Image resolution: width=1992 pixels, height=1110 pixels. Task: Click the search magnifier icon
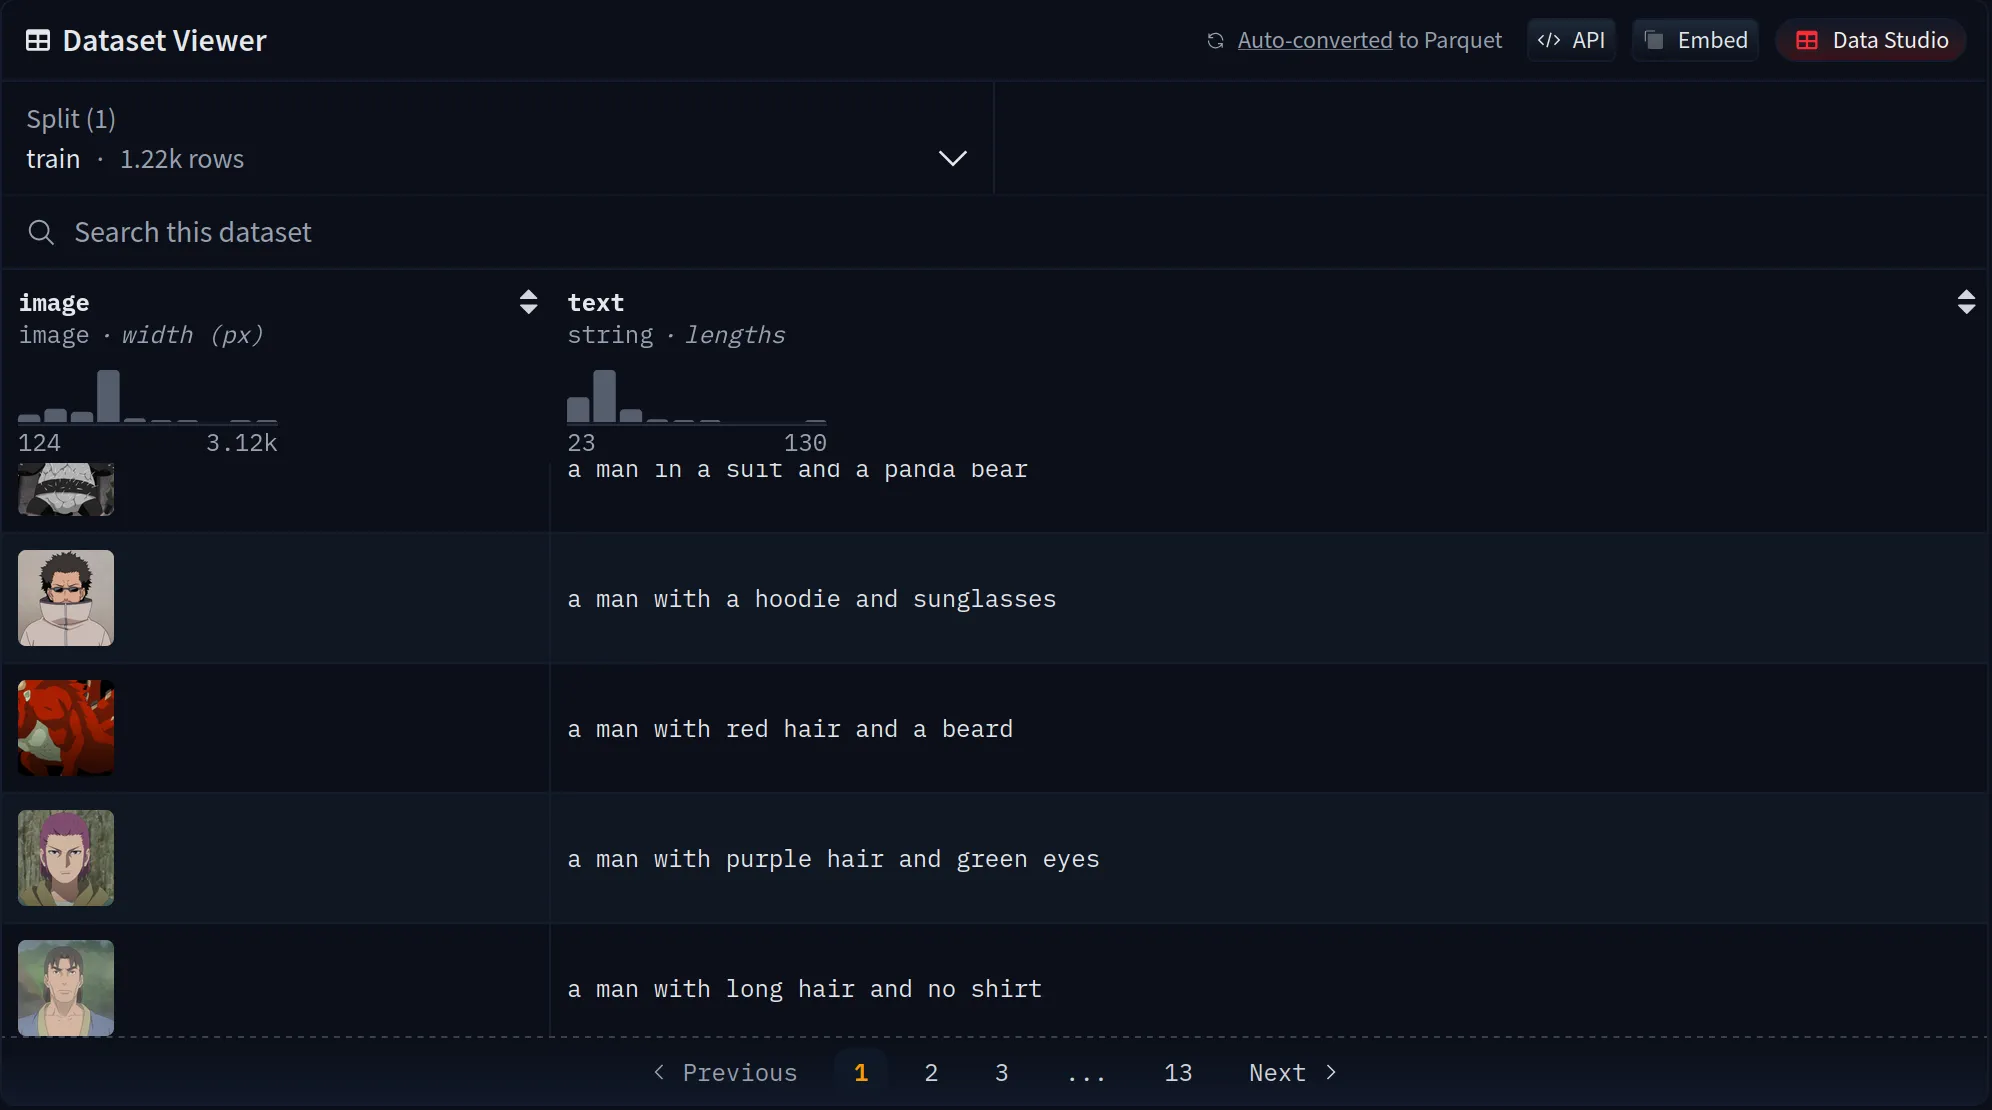[41, 233]
